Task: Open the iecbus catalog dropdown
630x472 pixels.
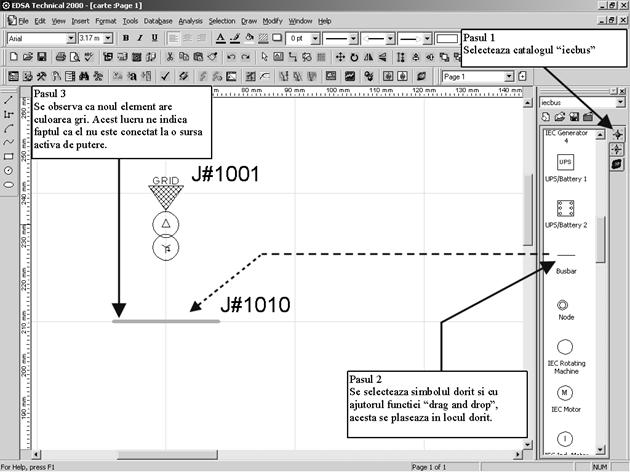Action: pyautogui.click(x=621, y=102)
